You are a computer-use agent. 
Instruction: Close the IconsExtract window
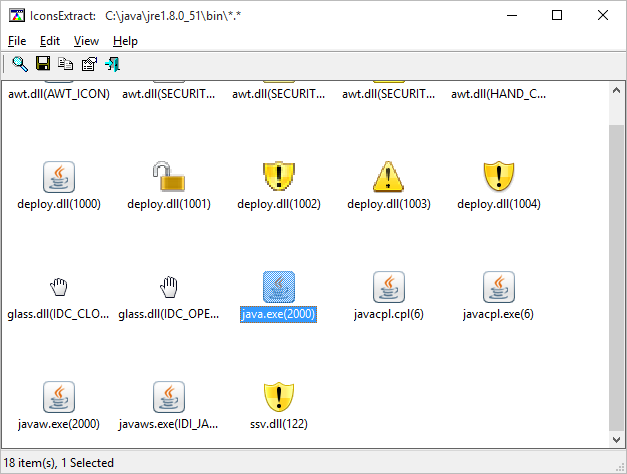pos(603,15)
